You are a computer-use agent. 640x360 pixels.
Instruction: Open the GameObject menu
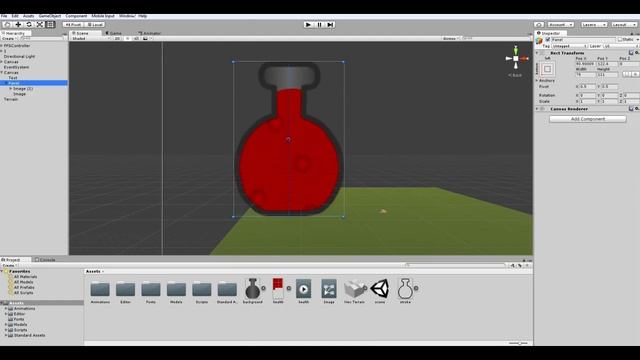click(50, 16)
